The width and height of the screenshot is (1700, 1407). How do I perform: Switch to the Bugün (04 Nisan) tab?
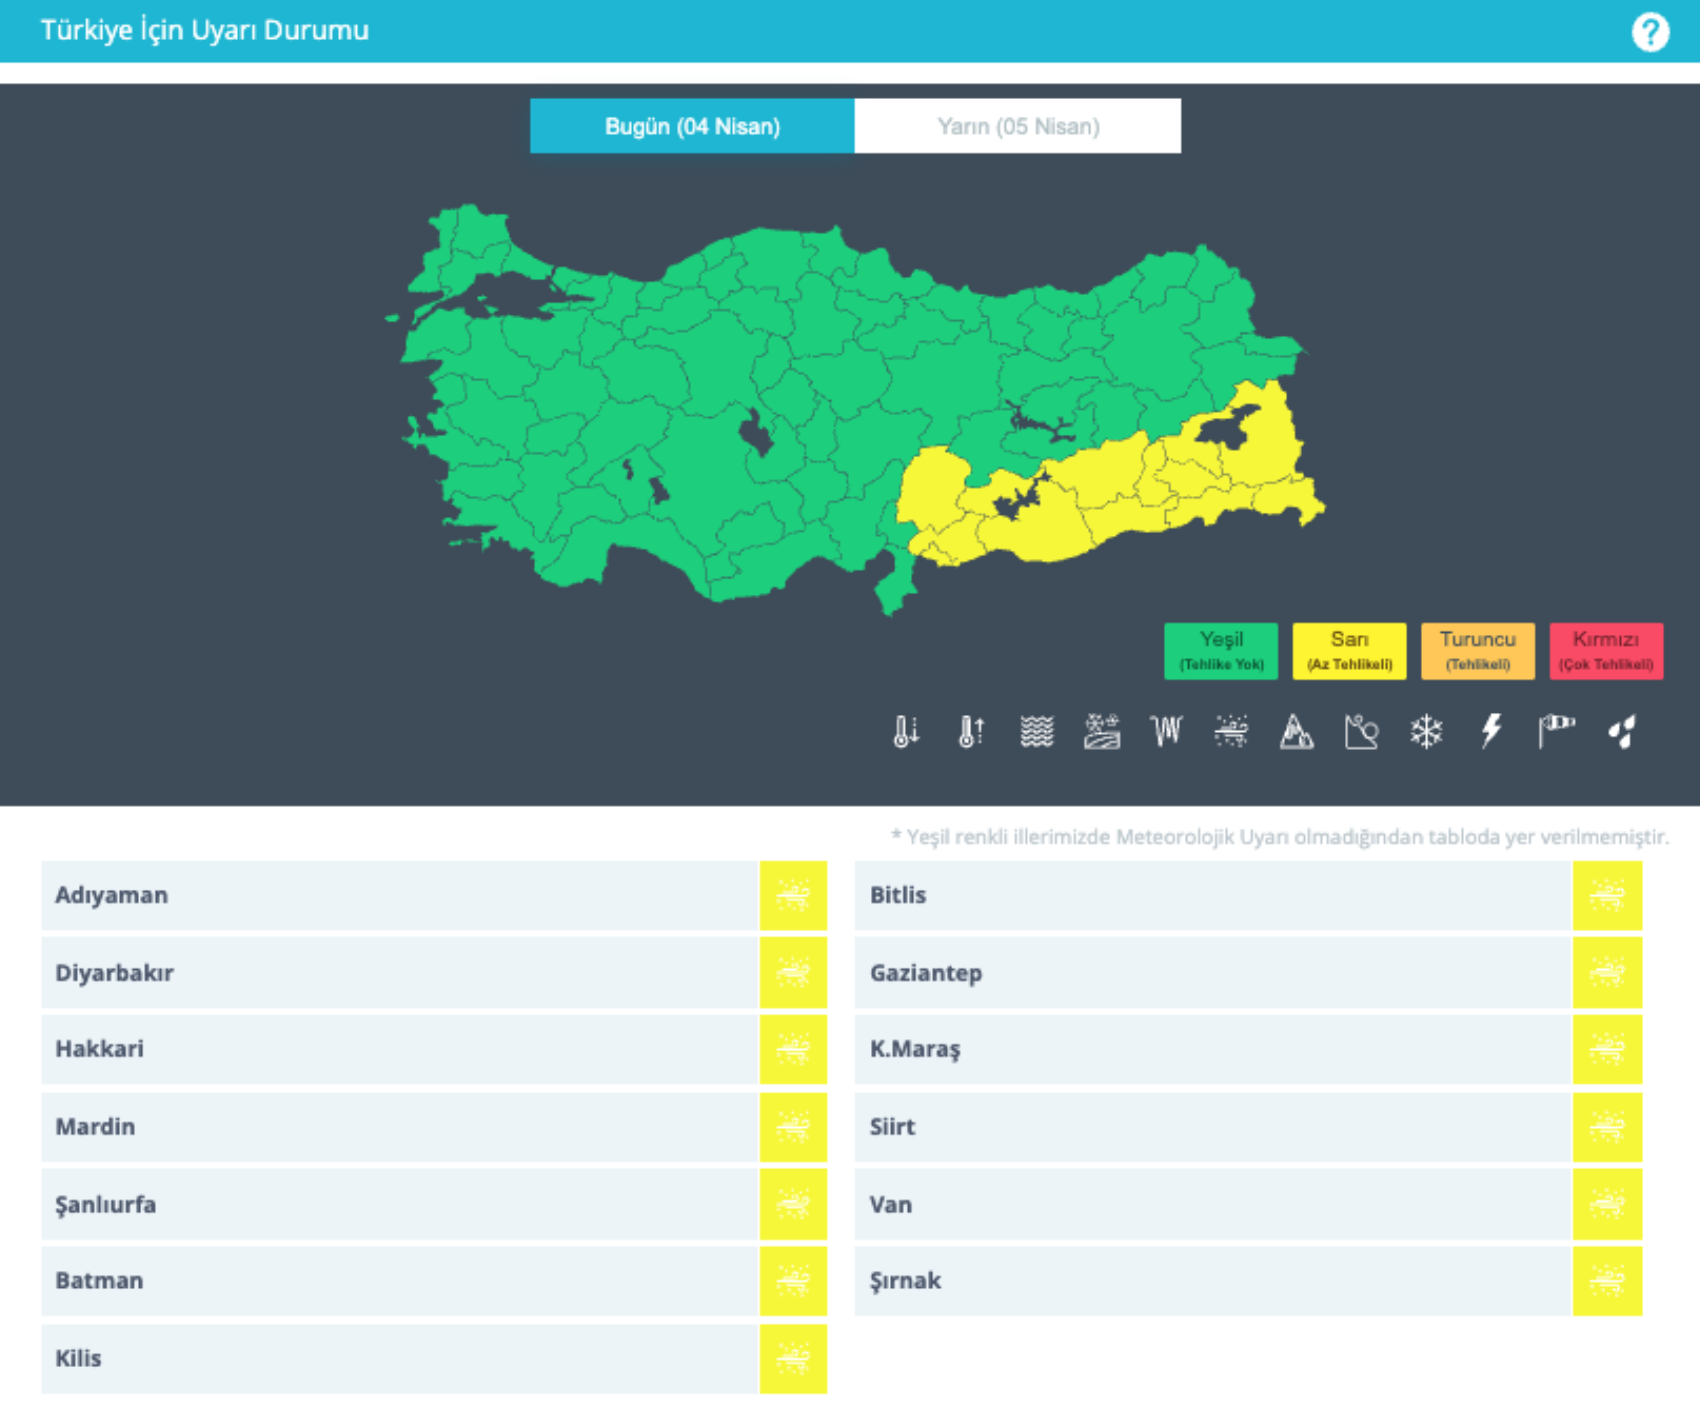(x=692, y=126)
